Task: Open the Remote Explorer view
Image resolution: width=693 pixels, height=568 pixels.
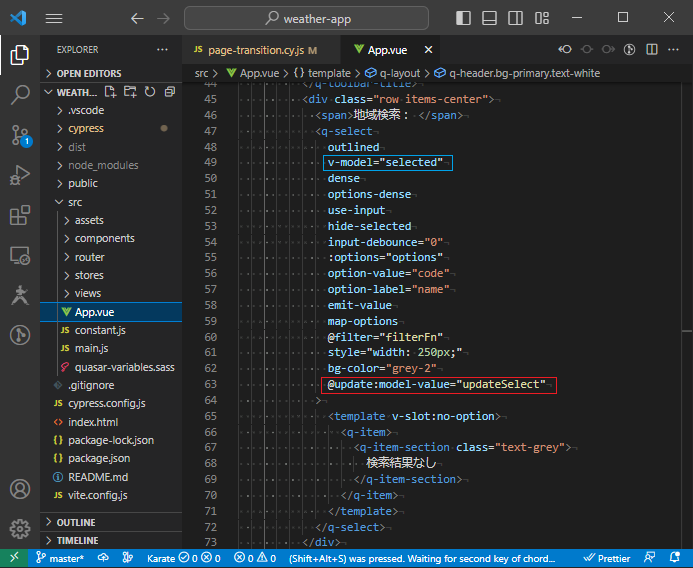Action: [20, 255]
